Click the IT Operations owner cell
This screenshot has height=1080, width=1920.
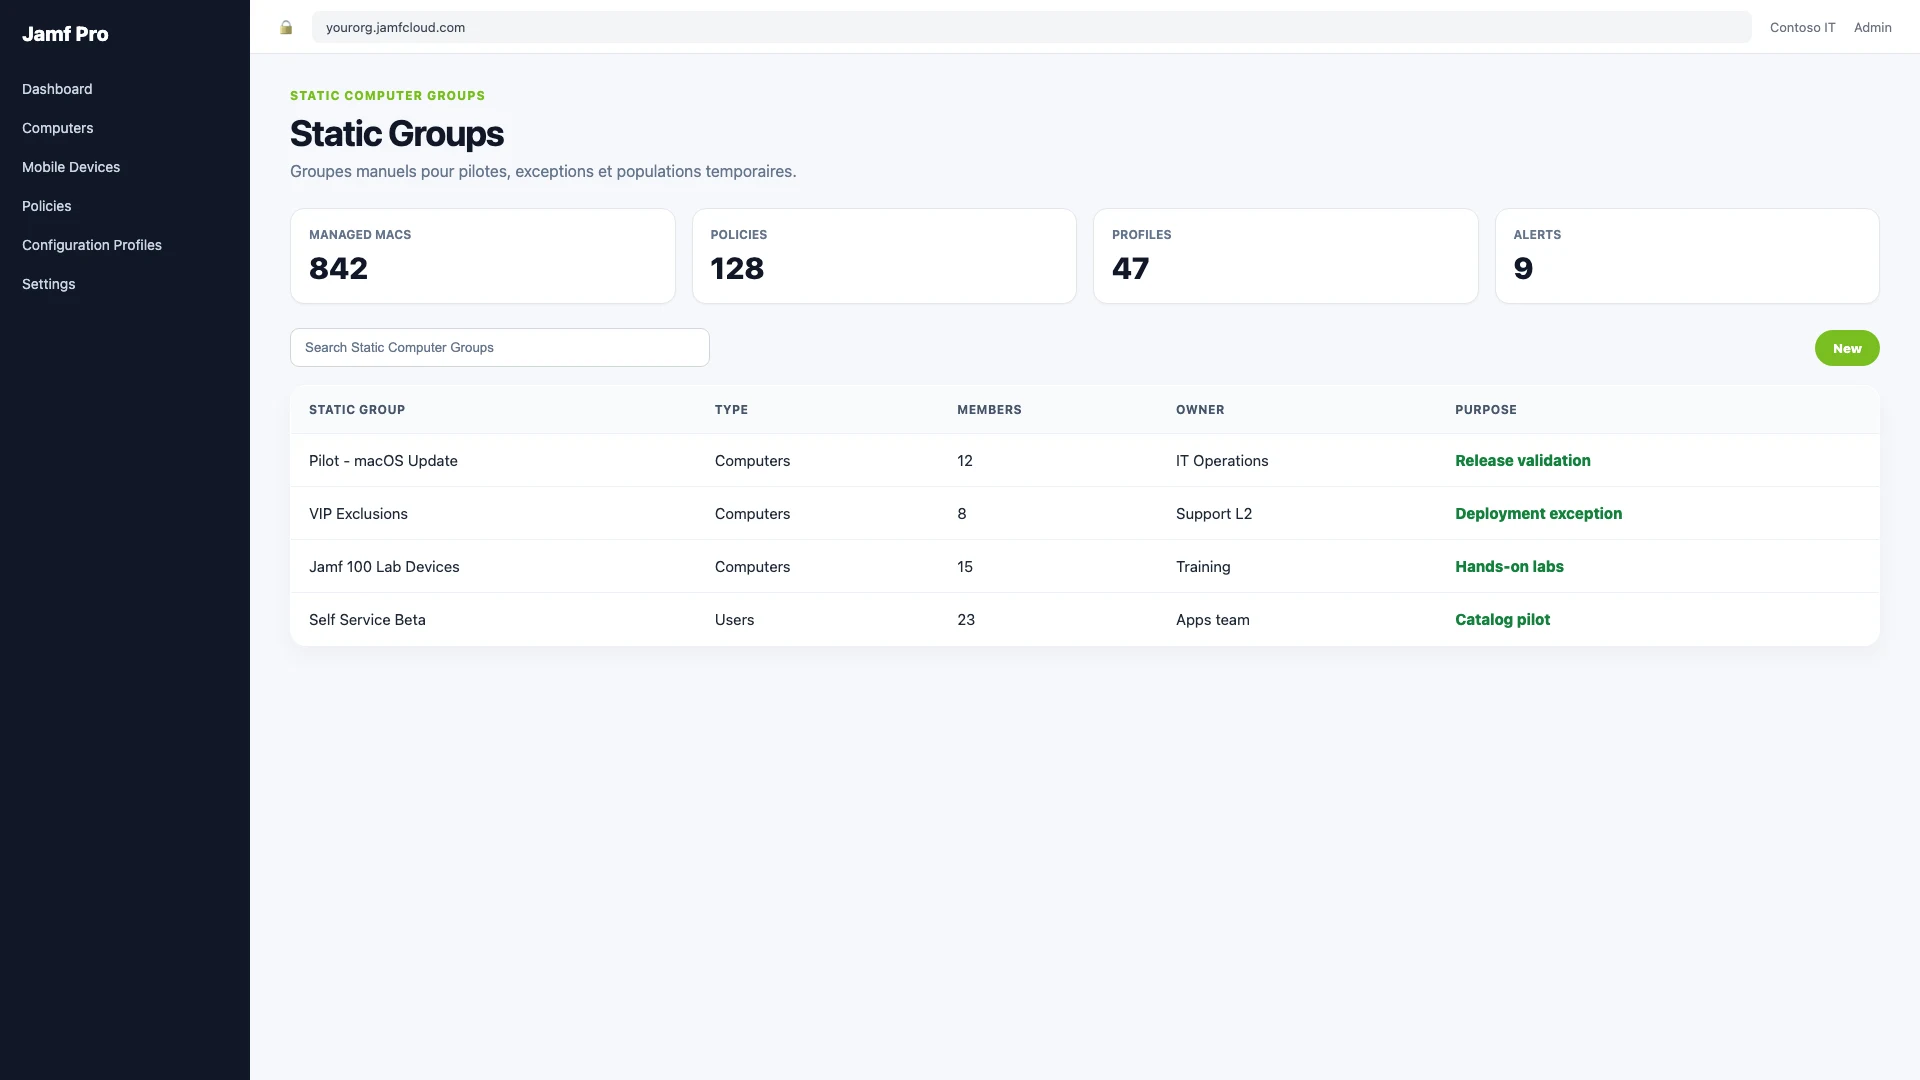(1222, 460)
